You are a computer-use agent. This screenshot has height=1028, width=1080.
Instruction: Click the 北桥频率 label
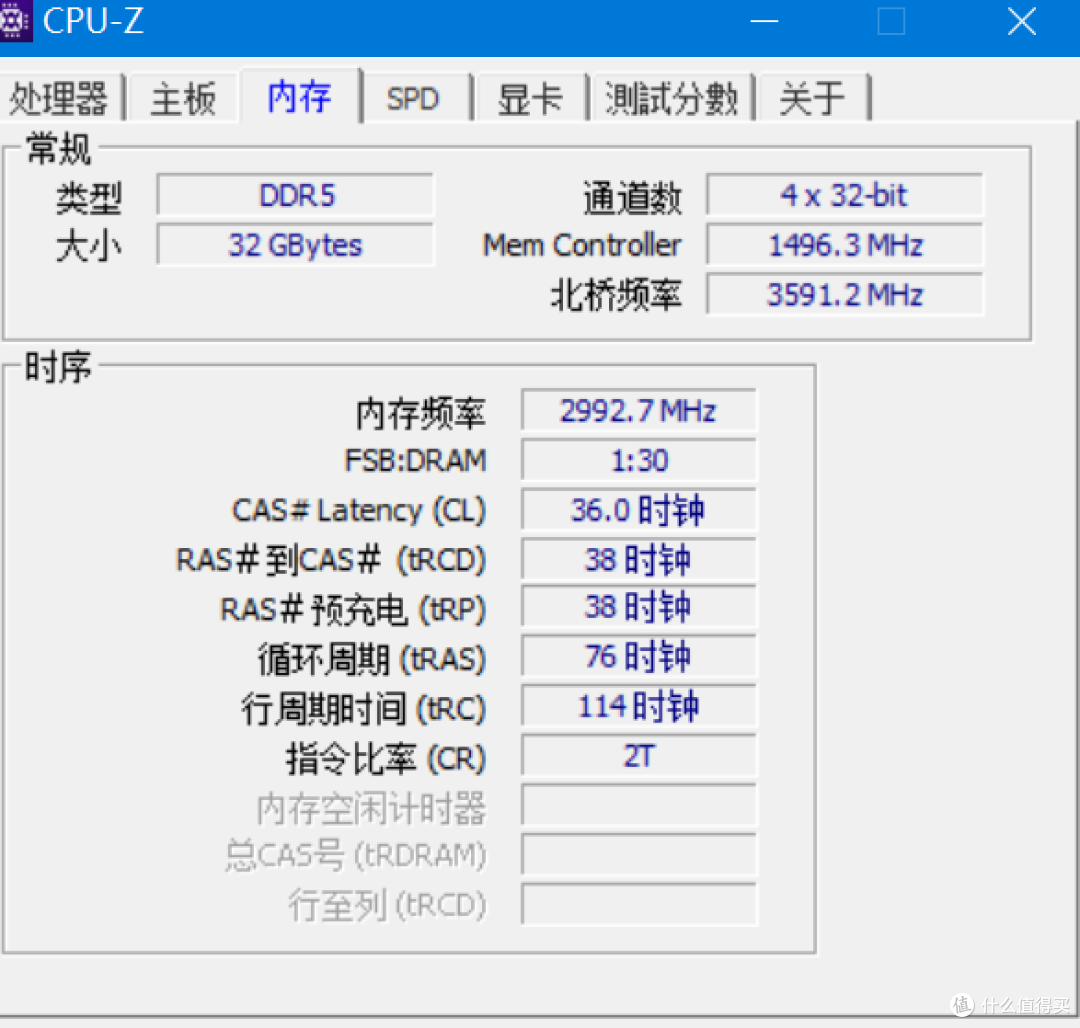[616, 295]
